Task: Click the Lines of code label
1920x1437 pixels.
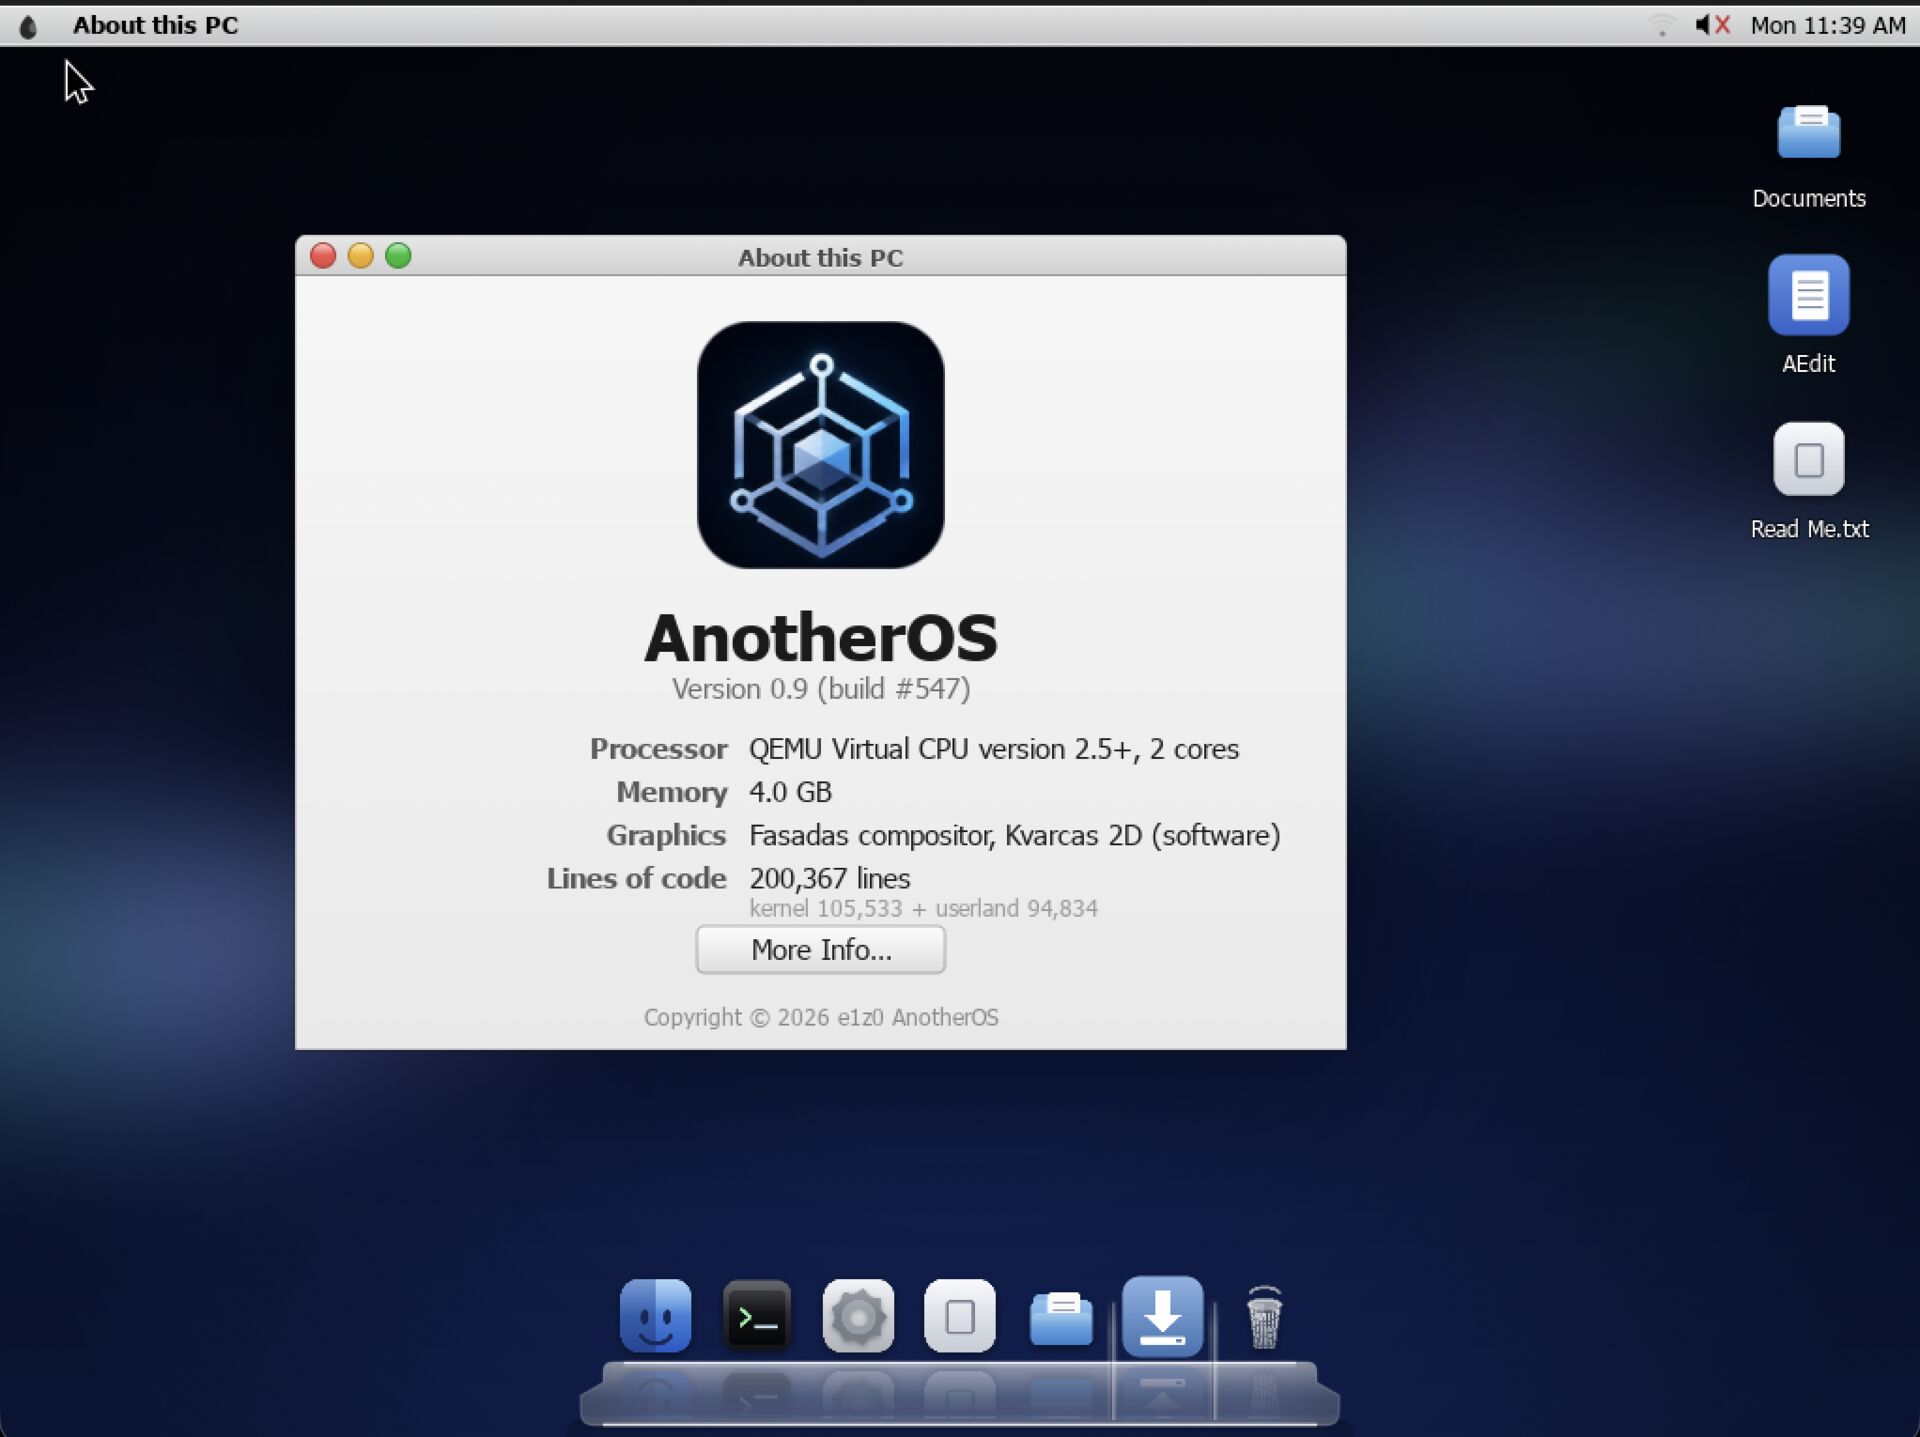Action: (x=636, y=878)
